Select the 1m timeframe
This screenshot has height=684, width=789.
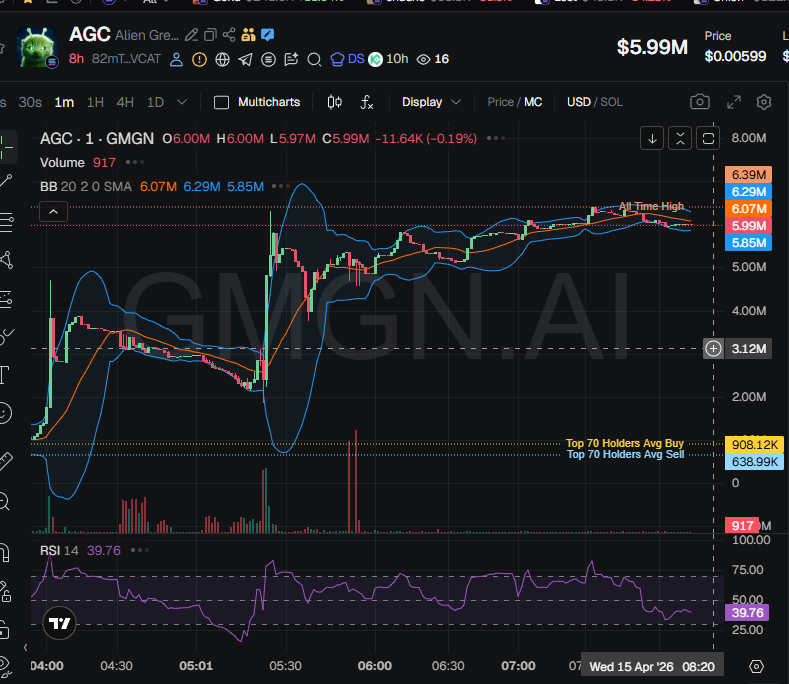coord(64,102)
